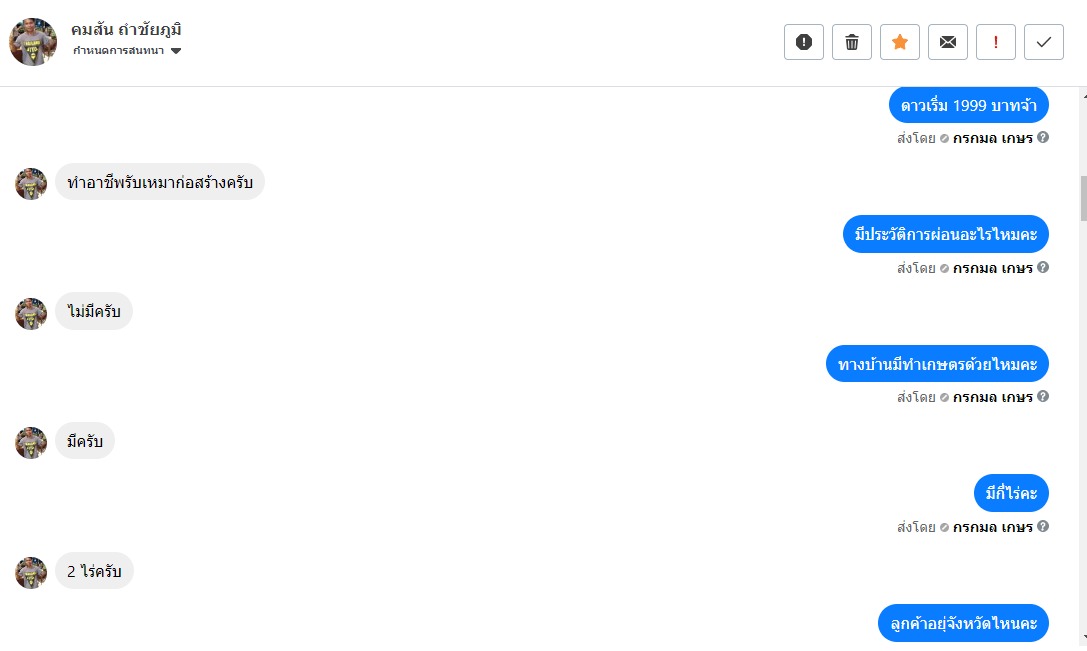Mark conversation unread with envelope icon
This screenshot has width=1087, height=651.
point(948,42)
